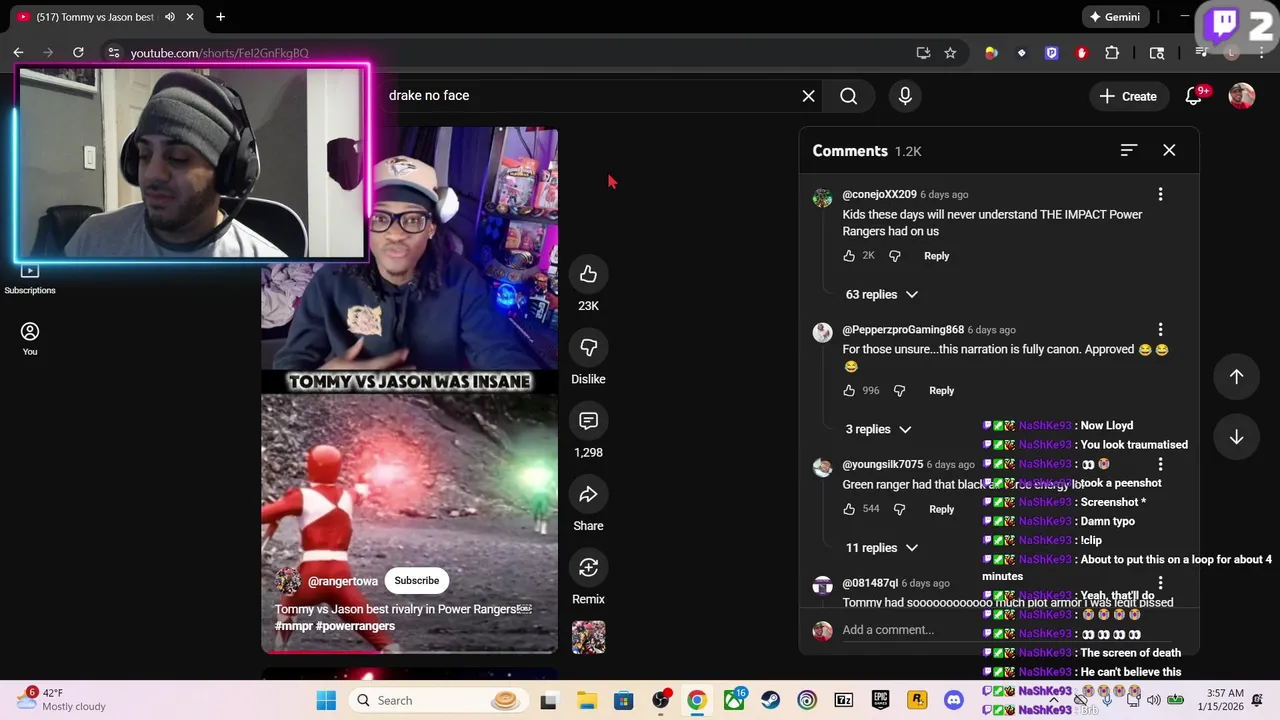
Task: Click the Create button
Action: pyautogui.click(x=1129, y=96)
